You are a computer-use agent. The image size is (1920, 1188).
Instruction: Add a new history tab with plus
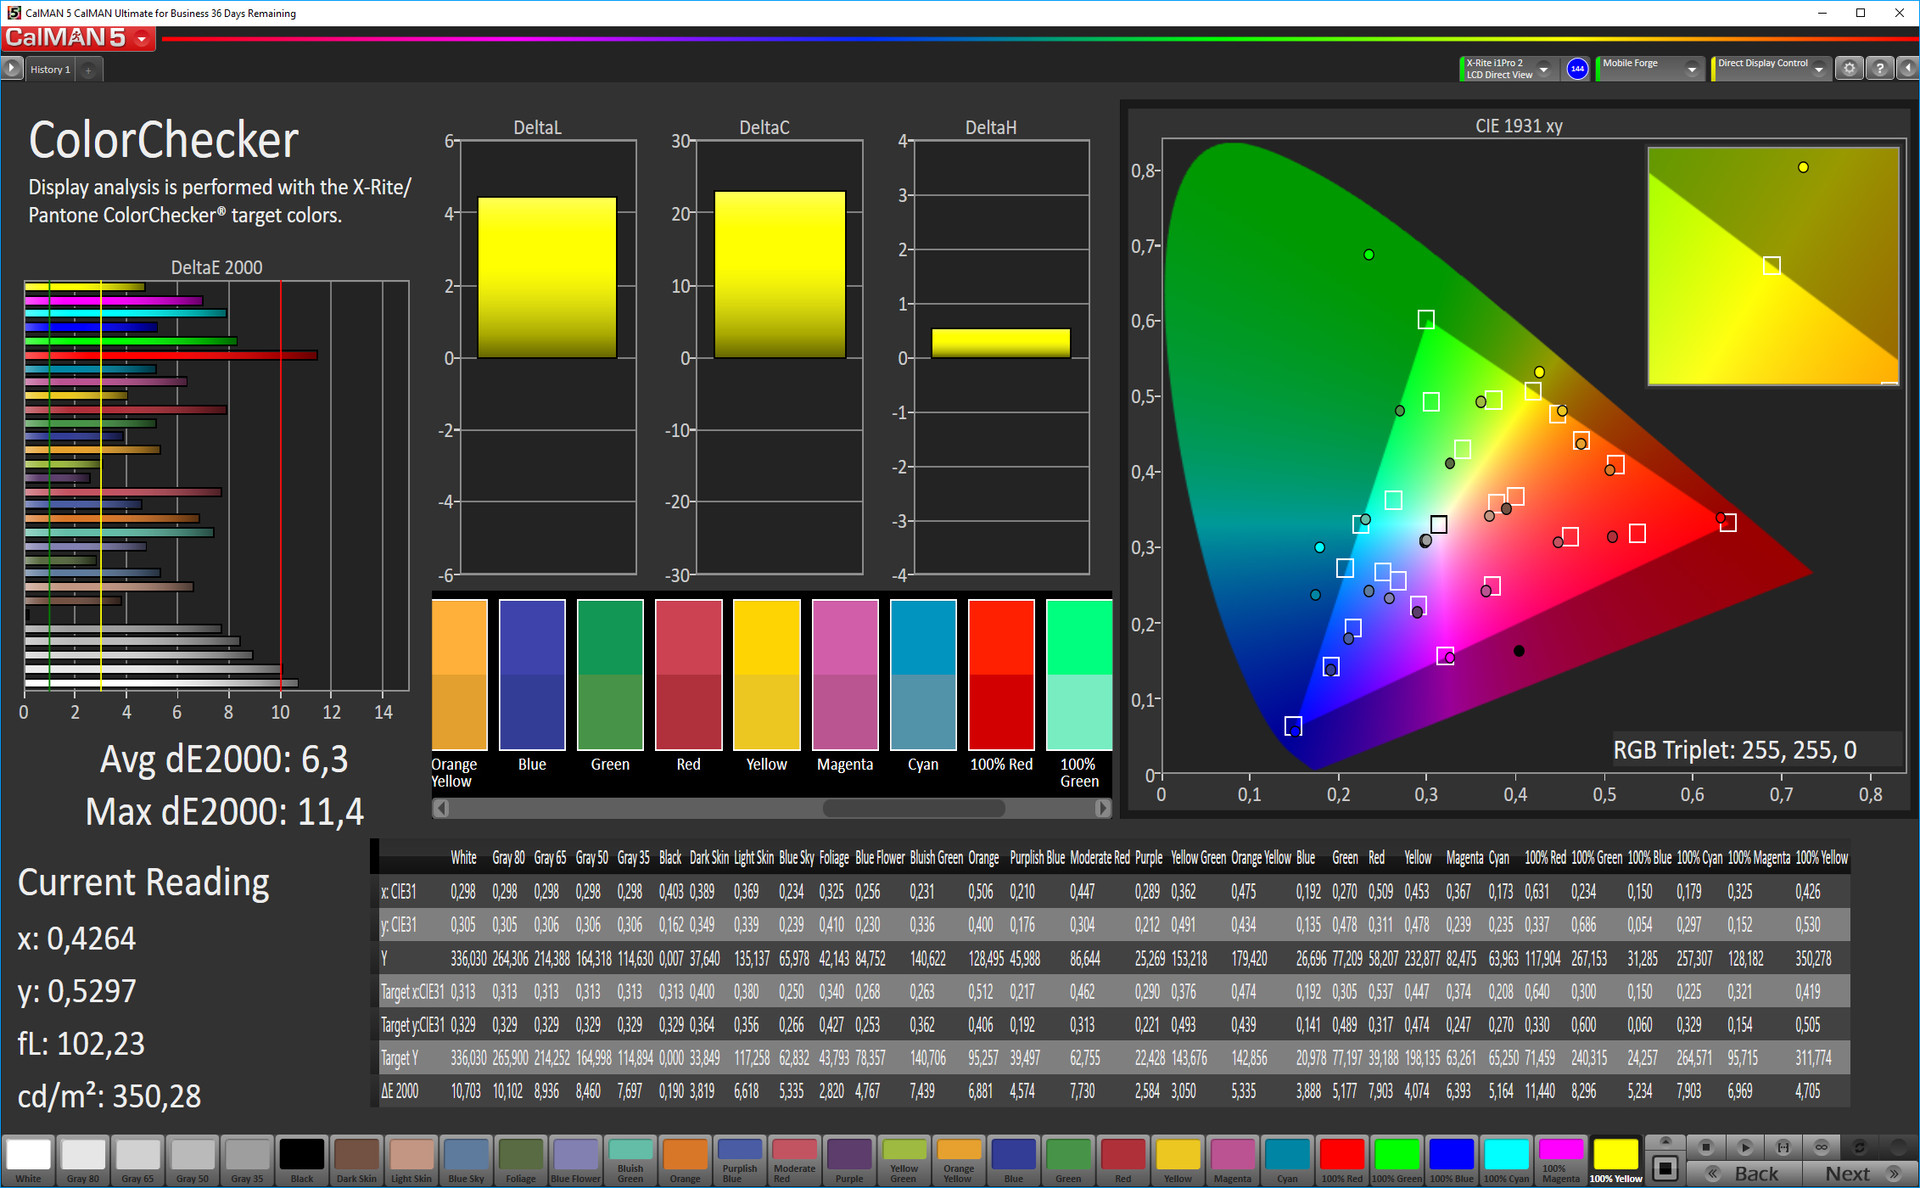[x=89, y=70]
